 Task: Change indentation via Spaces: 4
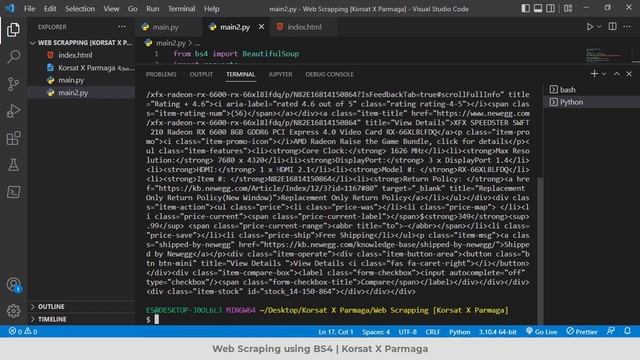tap(376, 332)
